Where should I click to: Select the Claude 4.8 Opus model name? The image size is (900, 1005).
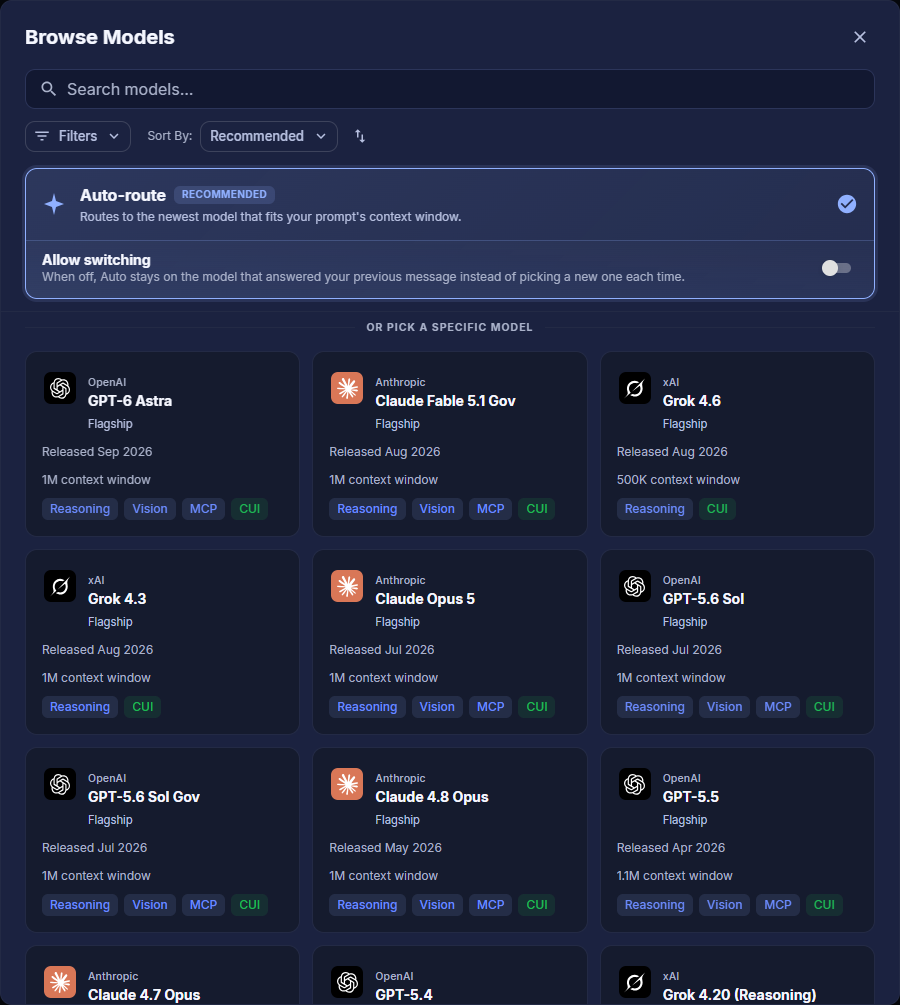pos(431,797)
